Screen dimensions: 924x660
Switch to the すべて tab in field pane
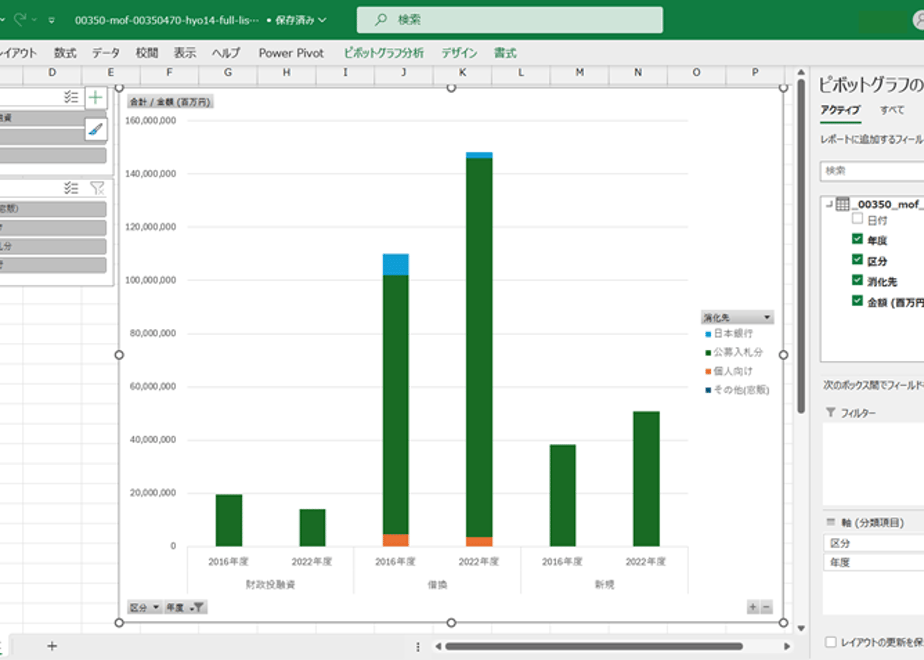tap(892, 110)
